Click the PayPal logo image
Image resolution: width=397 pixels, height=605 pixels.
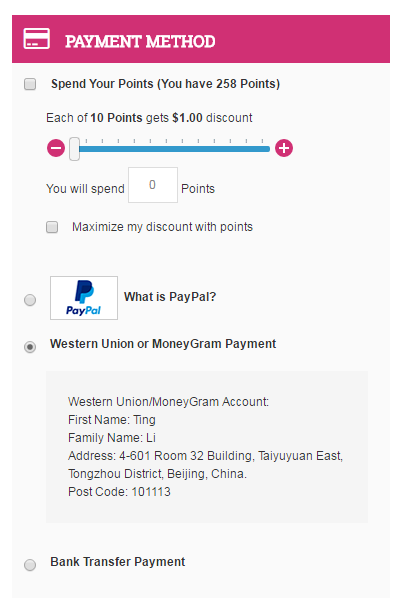coord(84,298)
